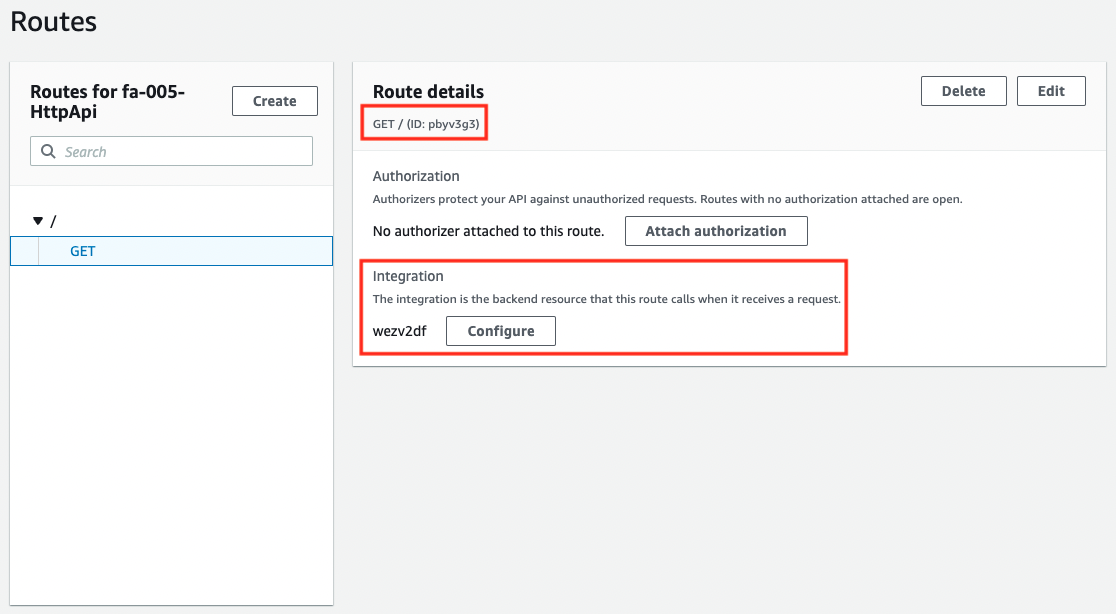Screen dimensions: 1116x614
Task: Configure the wezv2df integration
Action: click(500, 330)
